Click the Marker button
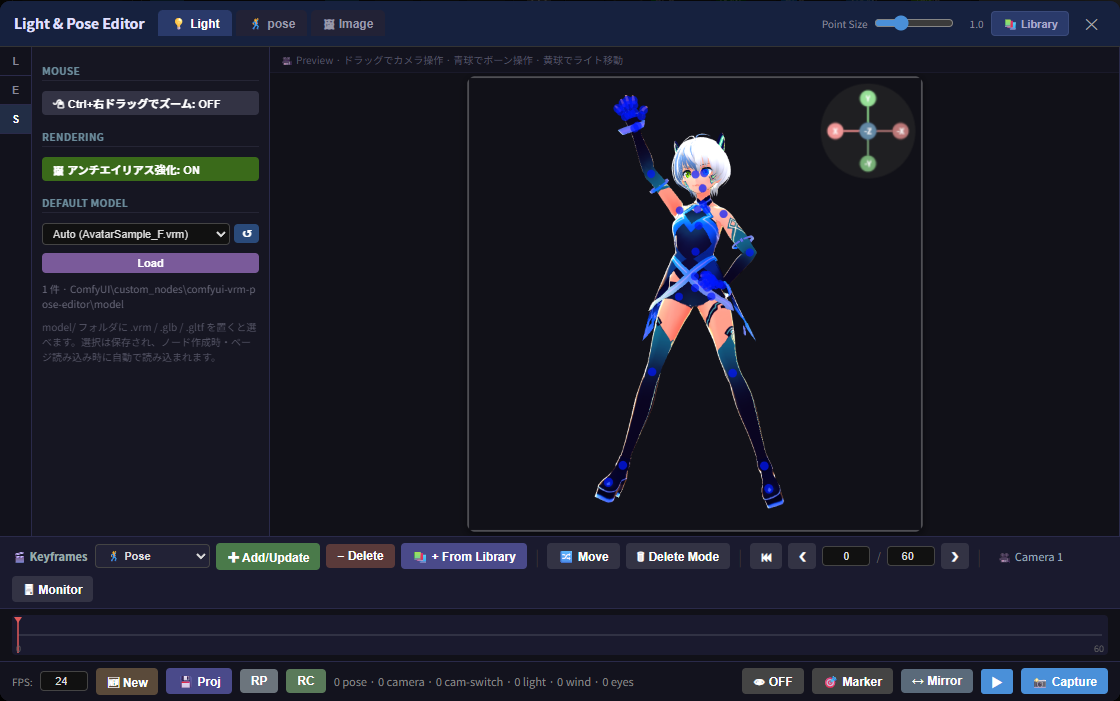Viewport: 1120px width, 701px height. pos(853,682)
